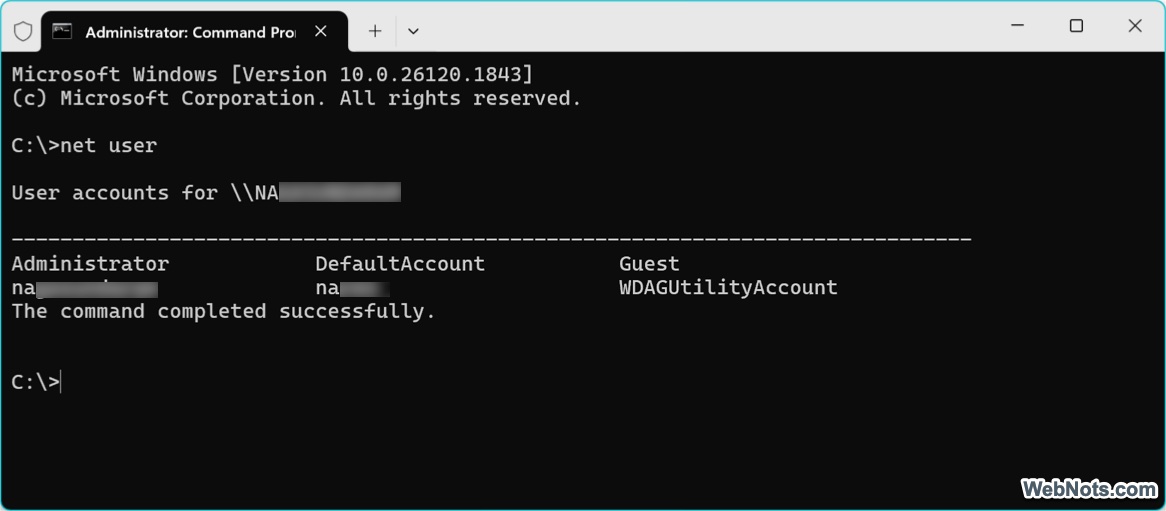Screen dimensions: 1166x511
Task: Click the administrator shield icon in title bar
Action: coord(23,31)
